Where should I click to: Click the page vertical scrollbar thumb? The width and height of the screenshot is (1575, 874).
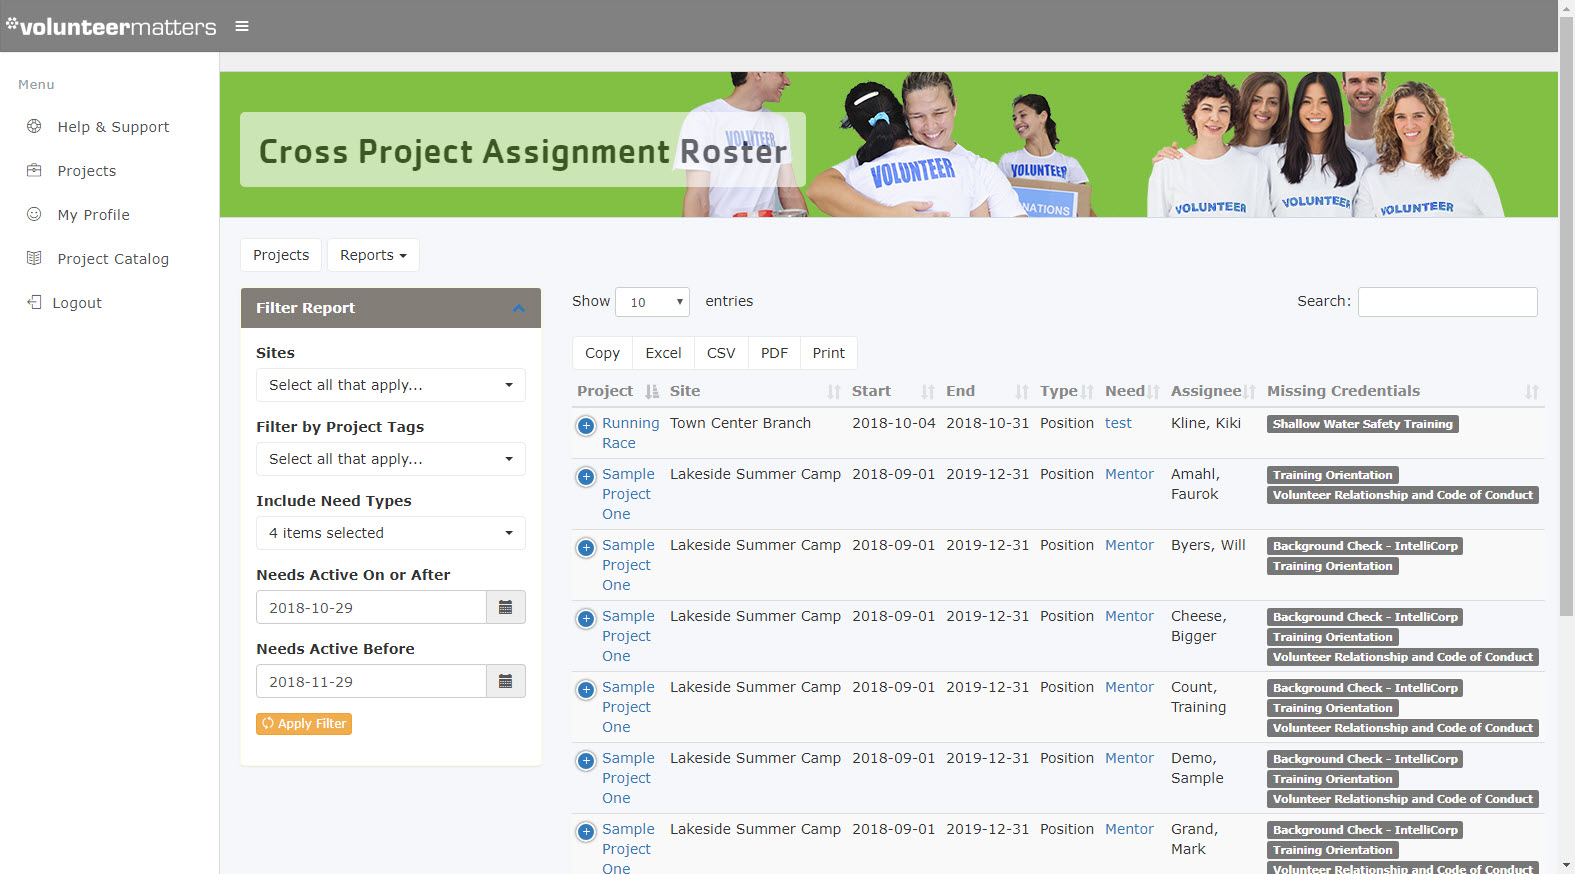pyautogui.click(x=1567, y=315)
